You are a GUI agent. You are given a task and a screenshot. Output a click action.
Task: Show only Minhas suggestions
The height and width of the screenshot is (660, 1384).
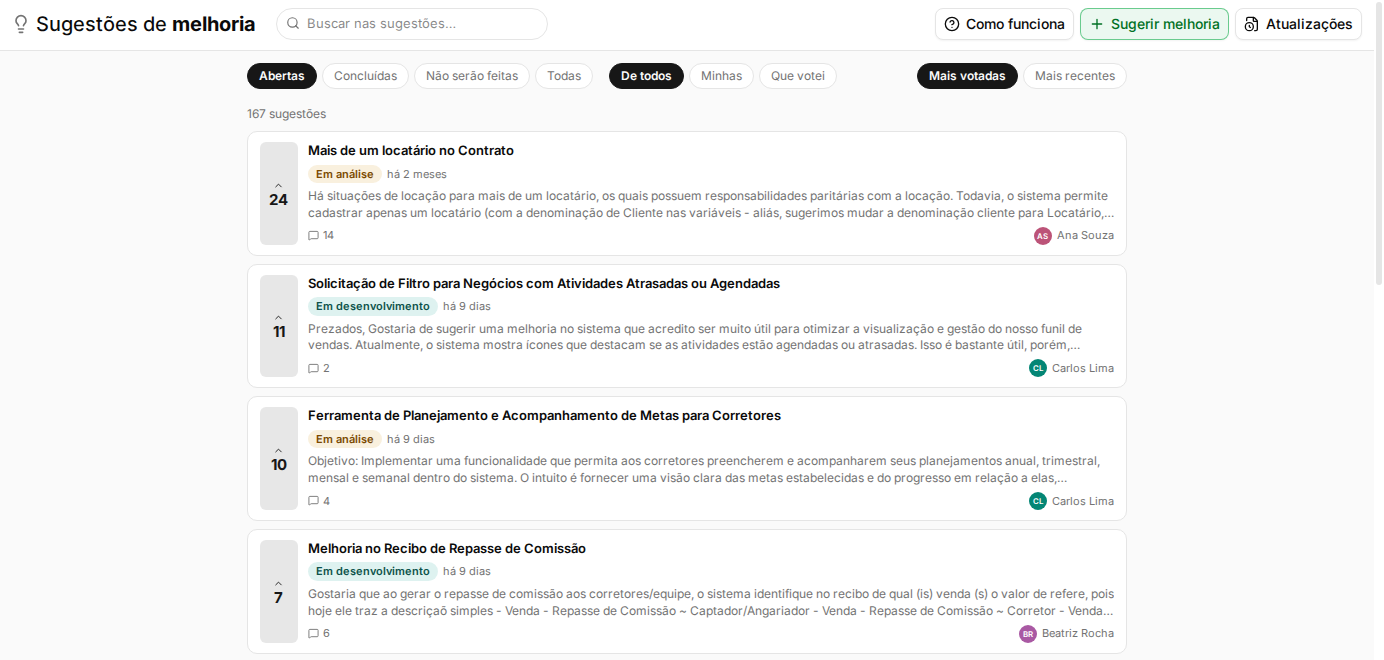click(x=721, y=76)
